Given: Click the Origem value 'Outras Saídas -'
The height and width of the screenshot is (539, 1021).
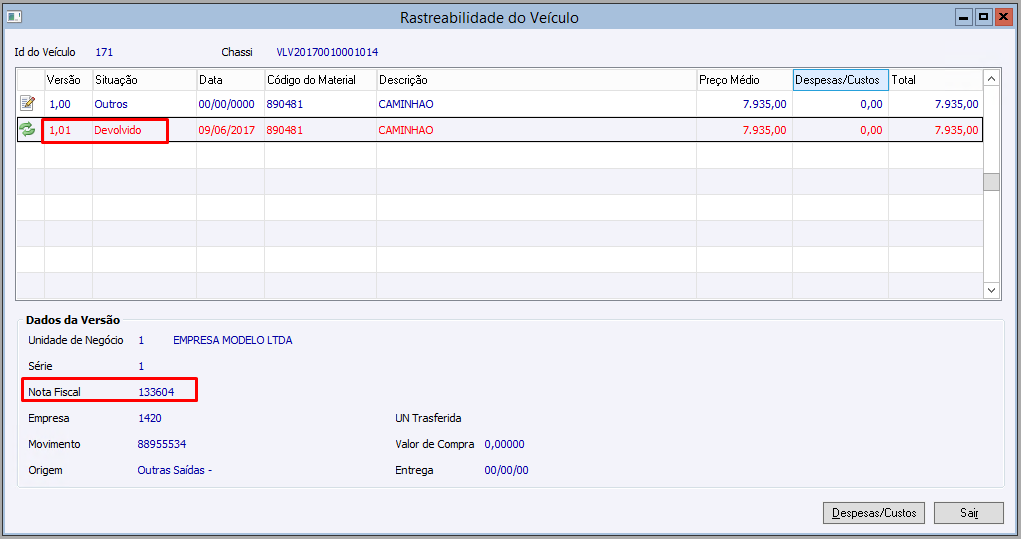Looking at the screenshot, I should point(175,470).
